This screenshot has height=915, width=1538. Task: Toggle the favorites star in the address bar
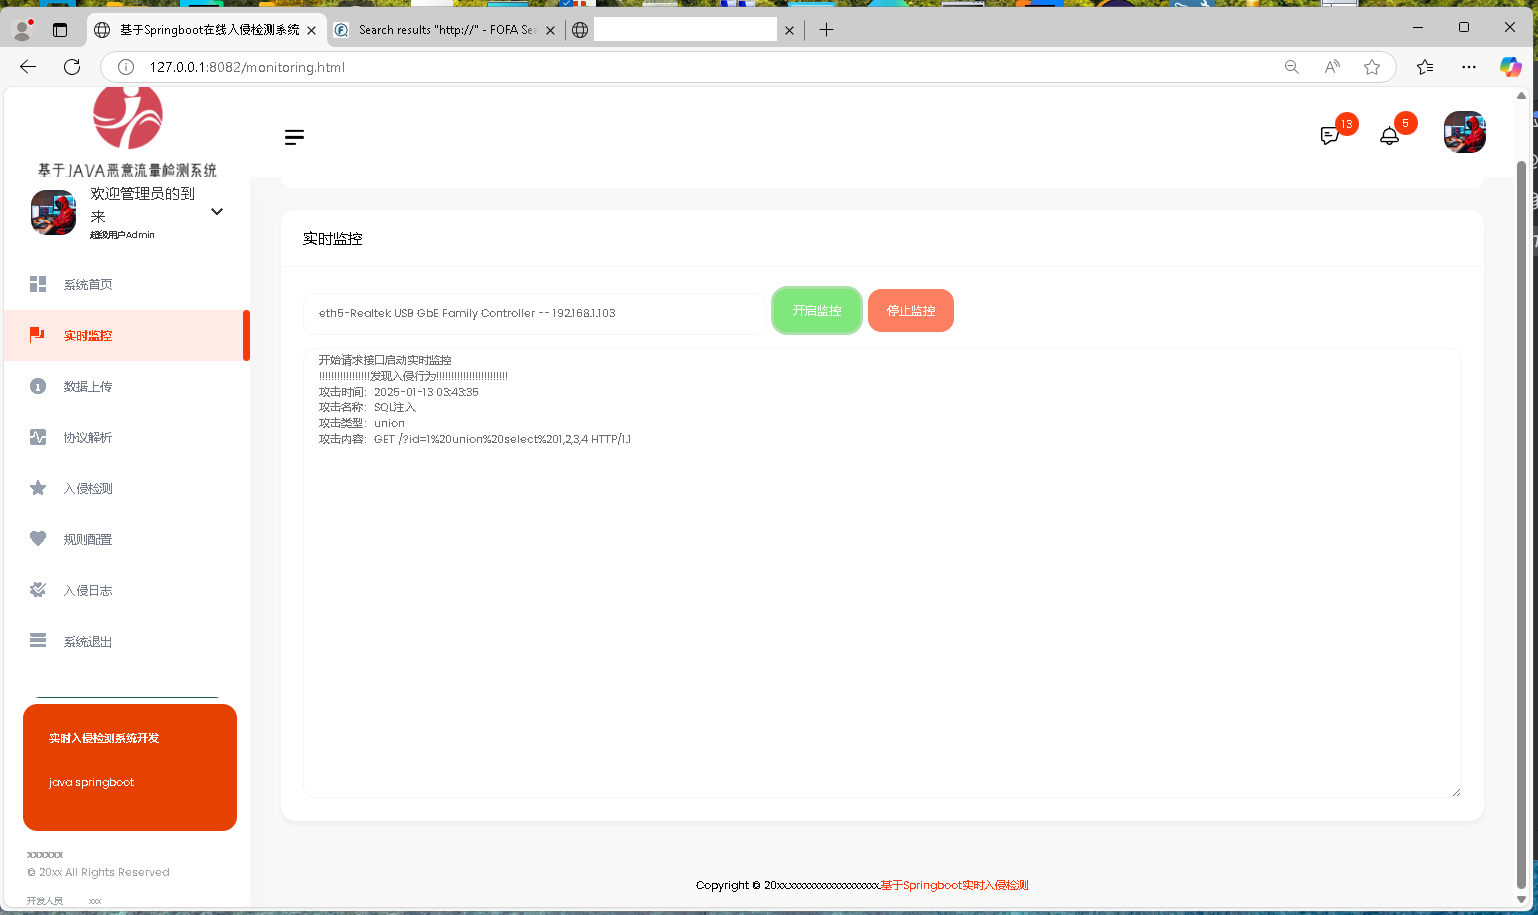point(1372,67)
